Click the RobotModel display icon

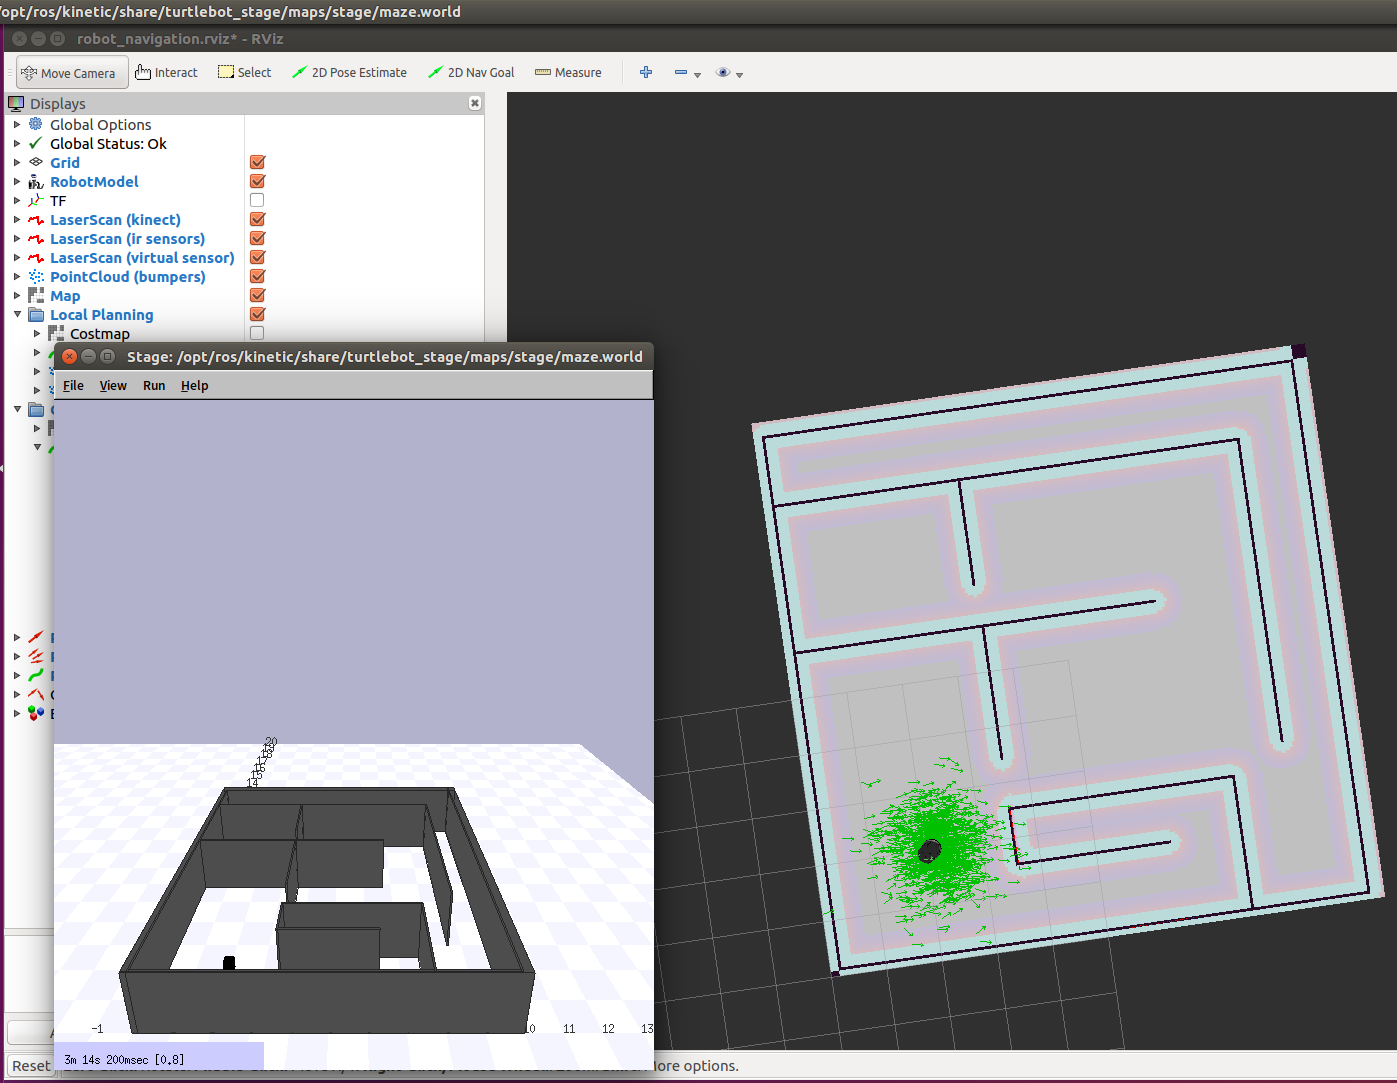pos(36,182)
